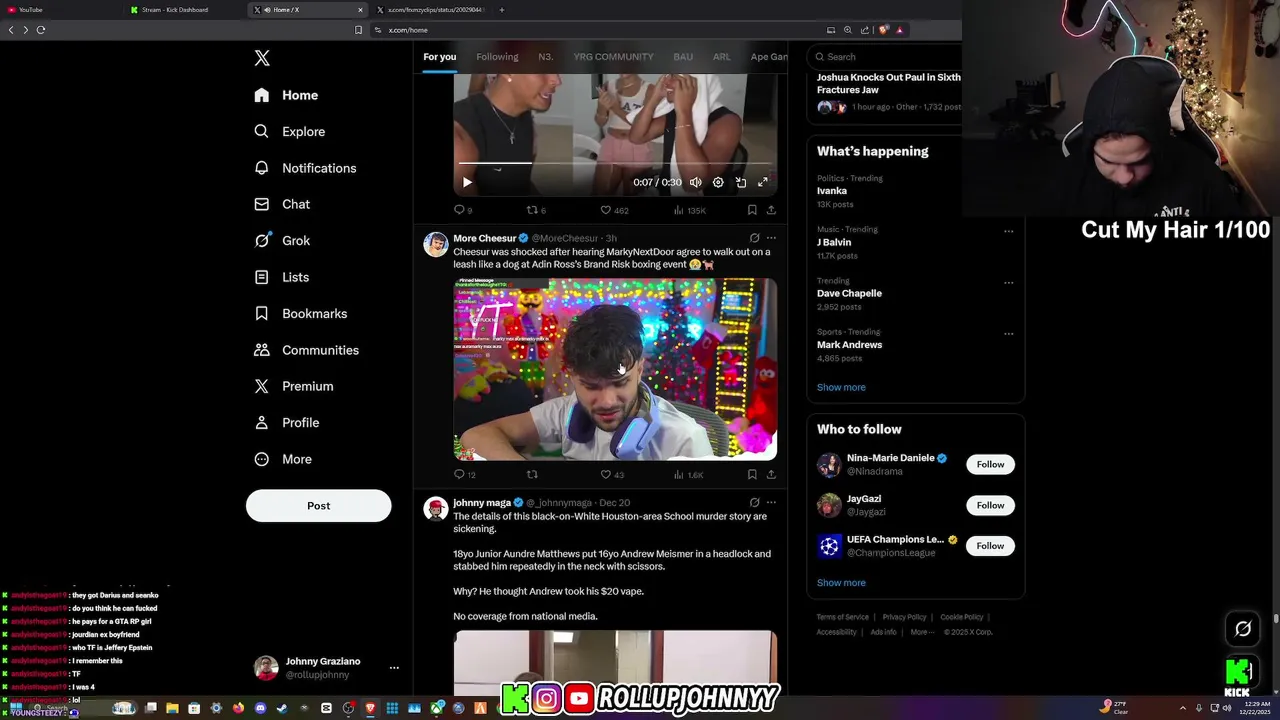Open the Ivanka trending topic
Image resolution: width=1280 pixels, height=720 pixels.
(832, 191)
